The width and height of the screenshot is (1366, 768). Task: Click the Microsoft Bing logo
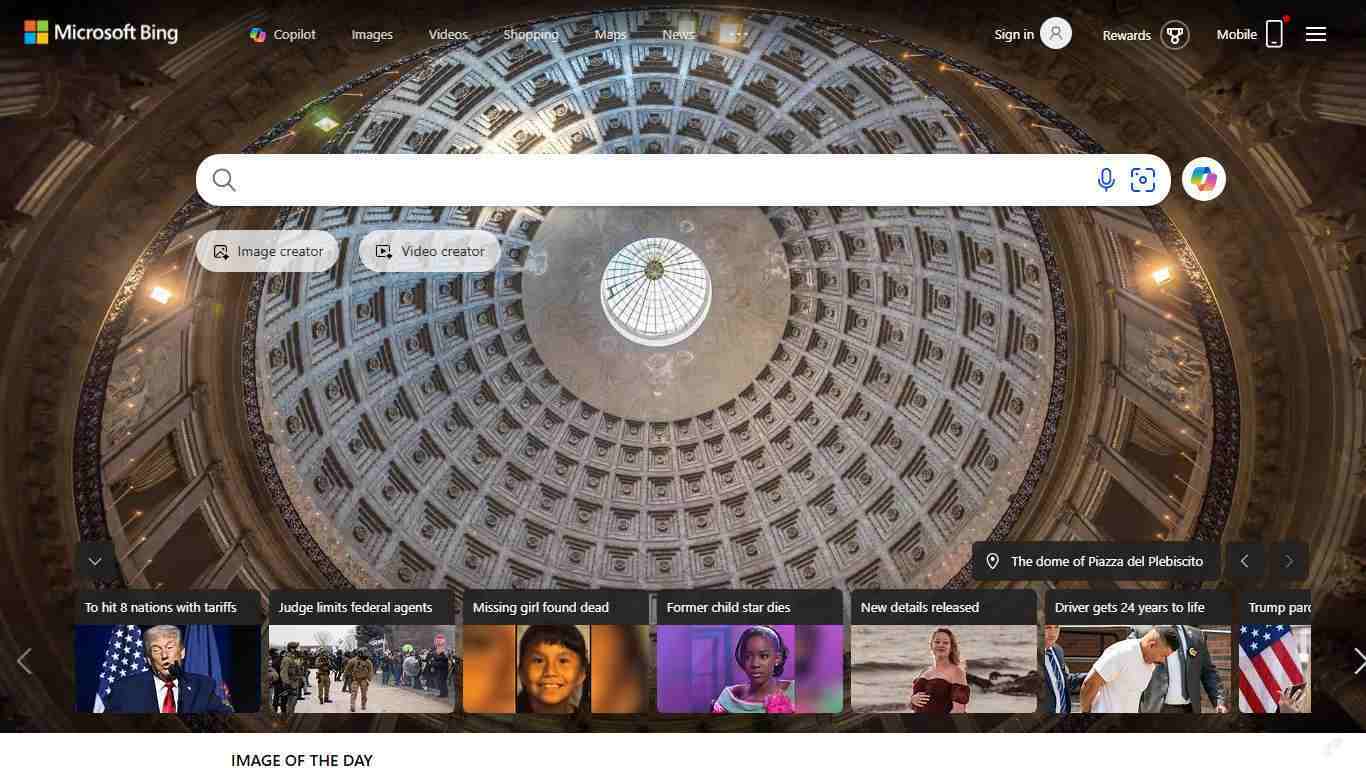tap(100, 32)
